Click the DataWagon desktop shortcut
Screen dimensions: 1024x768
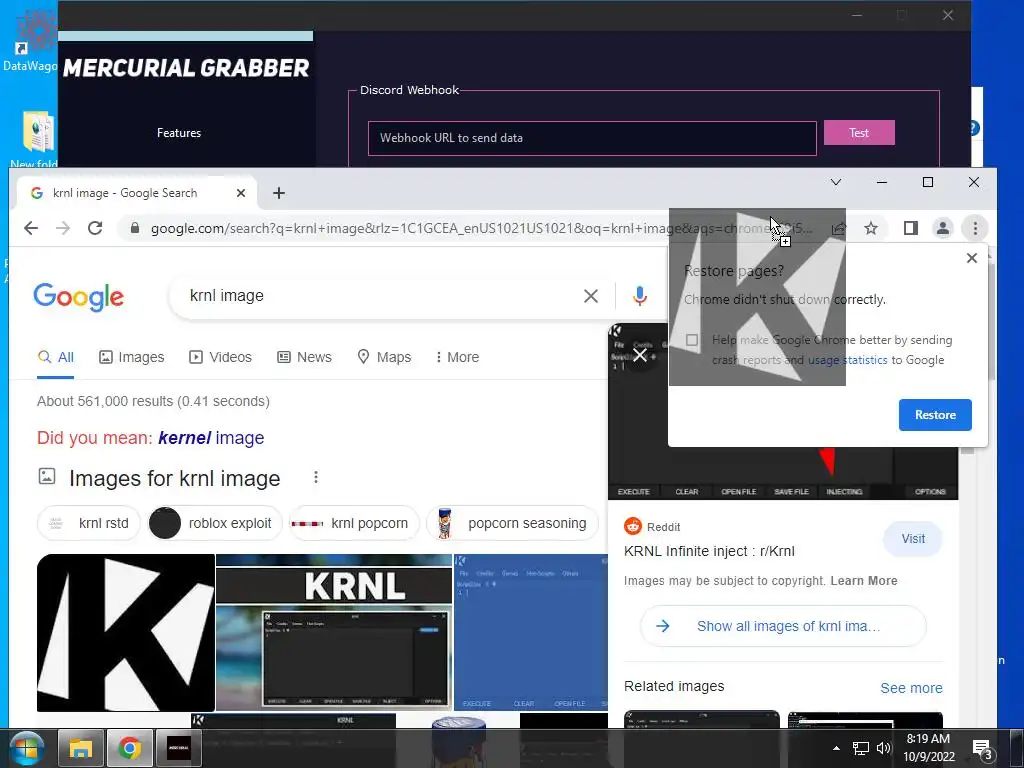[x=29, y=39]
